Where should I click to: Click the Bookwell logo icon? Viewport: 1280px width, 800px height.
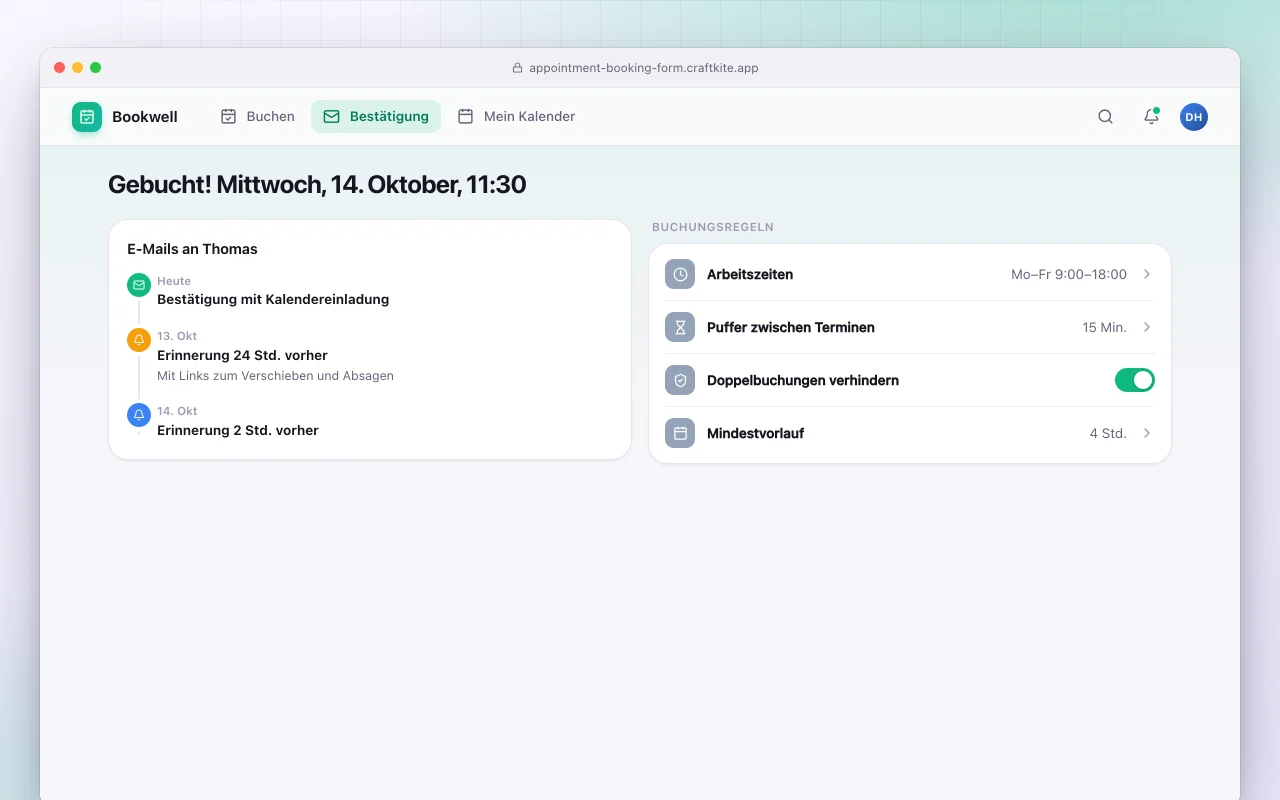87,117
